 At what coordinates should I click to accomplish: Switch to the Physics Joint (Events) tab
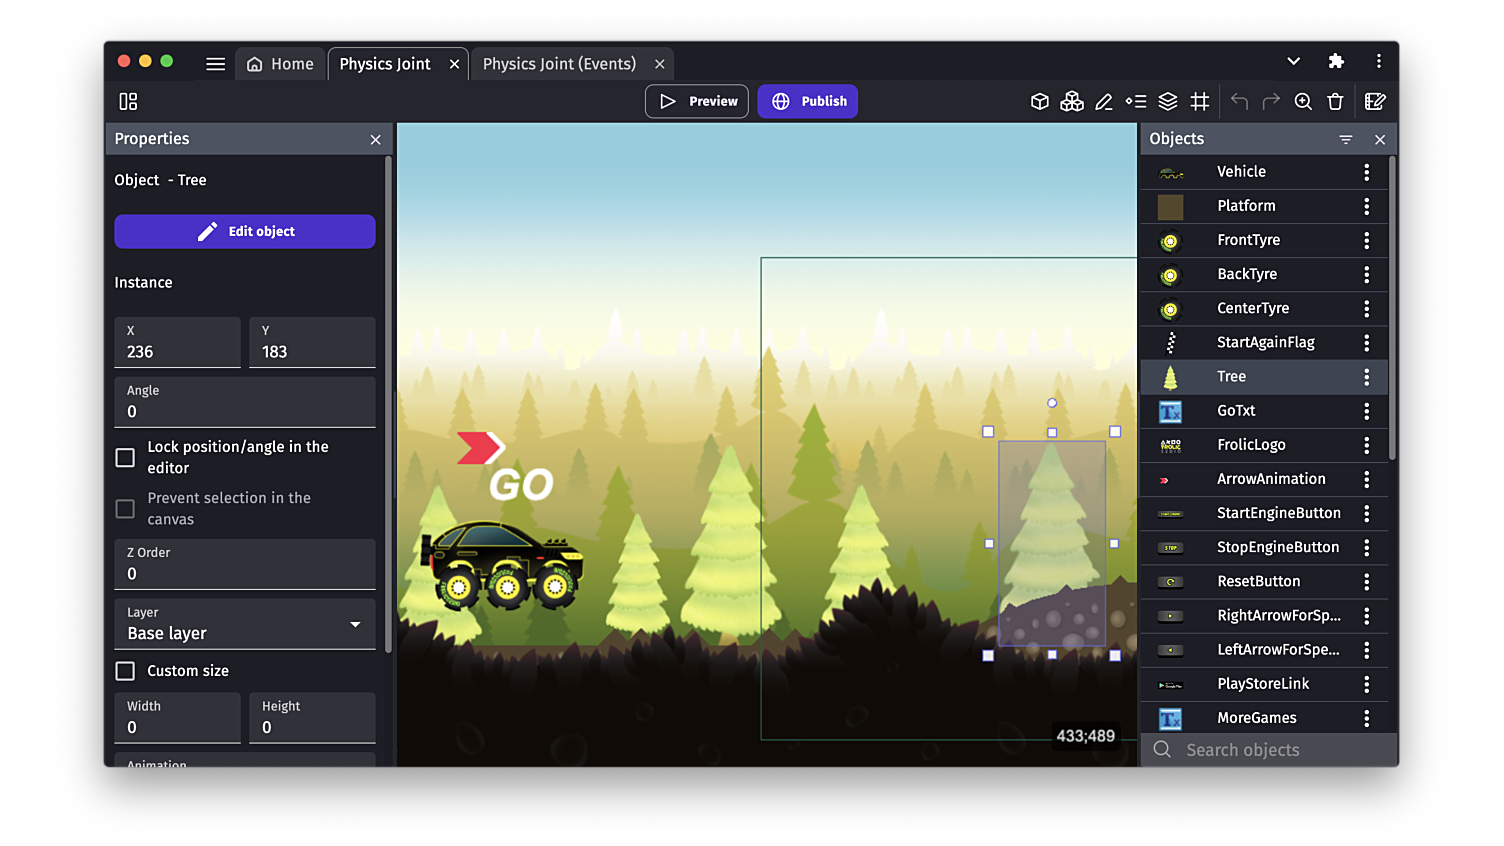point(560,63)
